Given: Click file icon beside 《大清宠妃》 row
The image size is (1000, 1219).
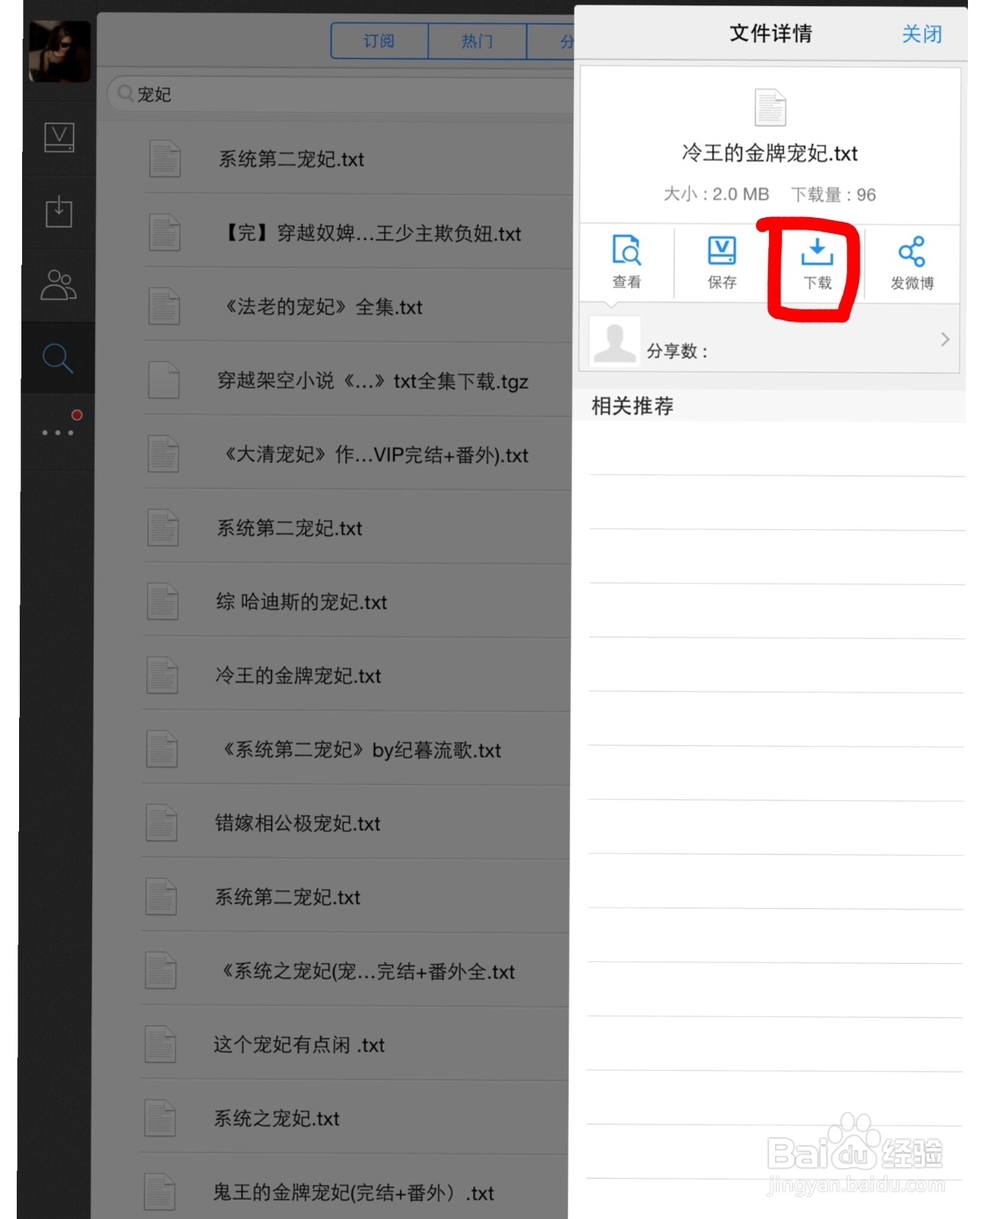Looking at the screenshot, I should click(164, 454).
